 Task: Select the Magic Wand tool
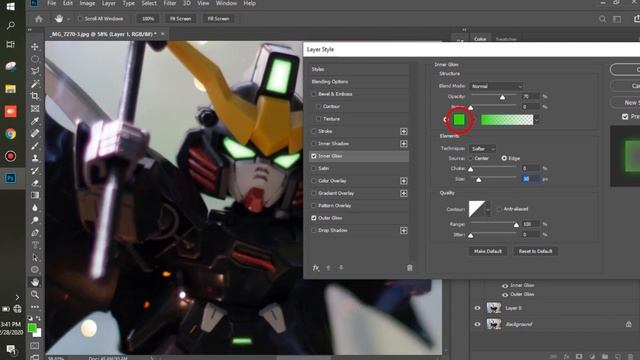35,84
